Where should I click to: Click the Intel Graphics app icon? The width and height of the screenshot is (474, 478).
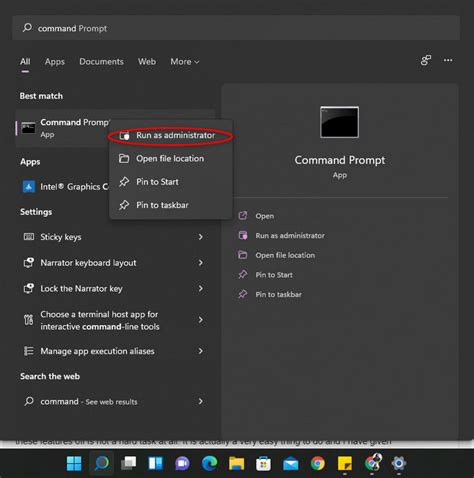pos(29,187)
